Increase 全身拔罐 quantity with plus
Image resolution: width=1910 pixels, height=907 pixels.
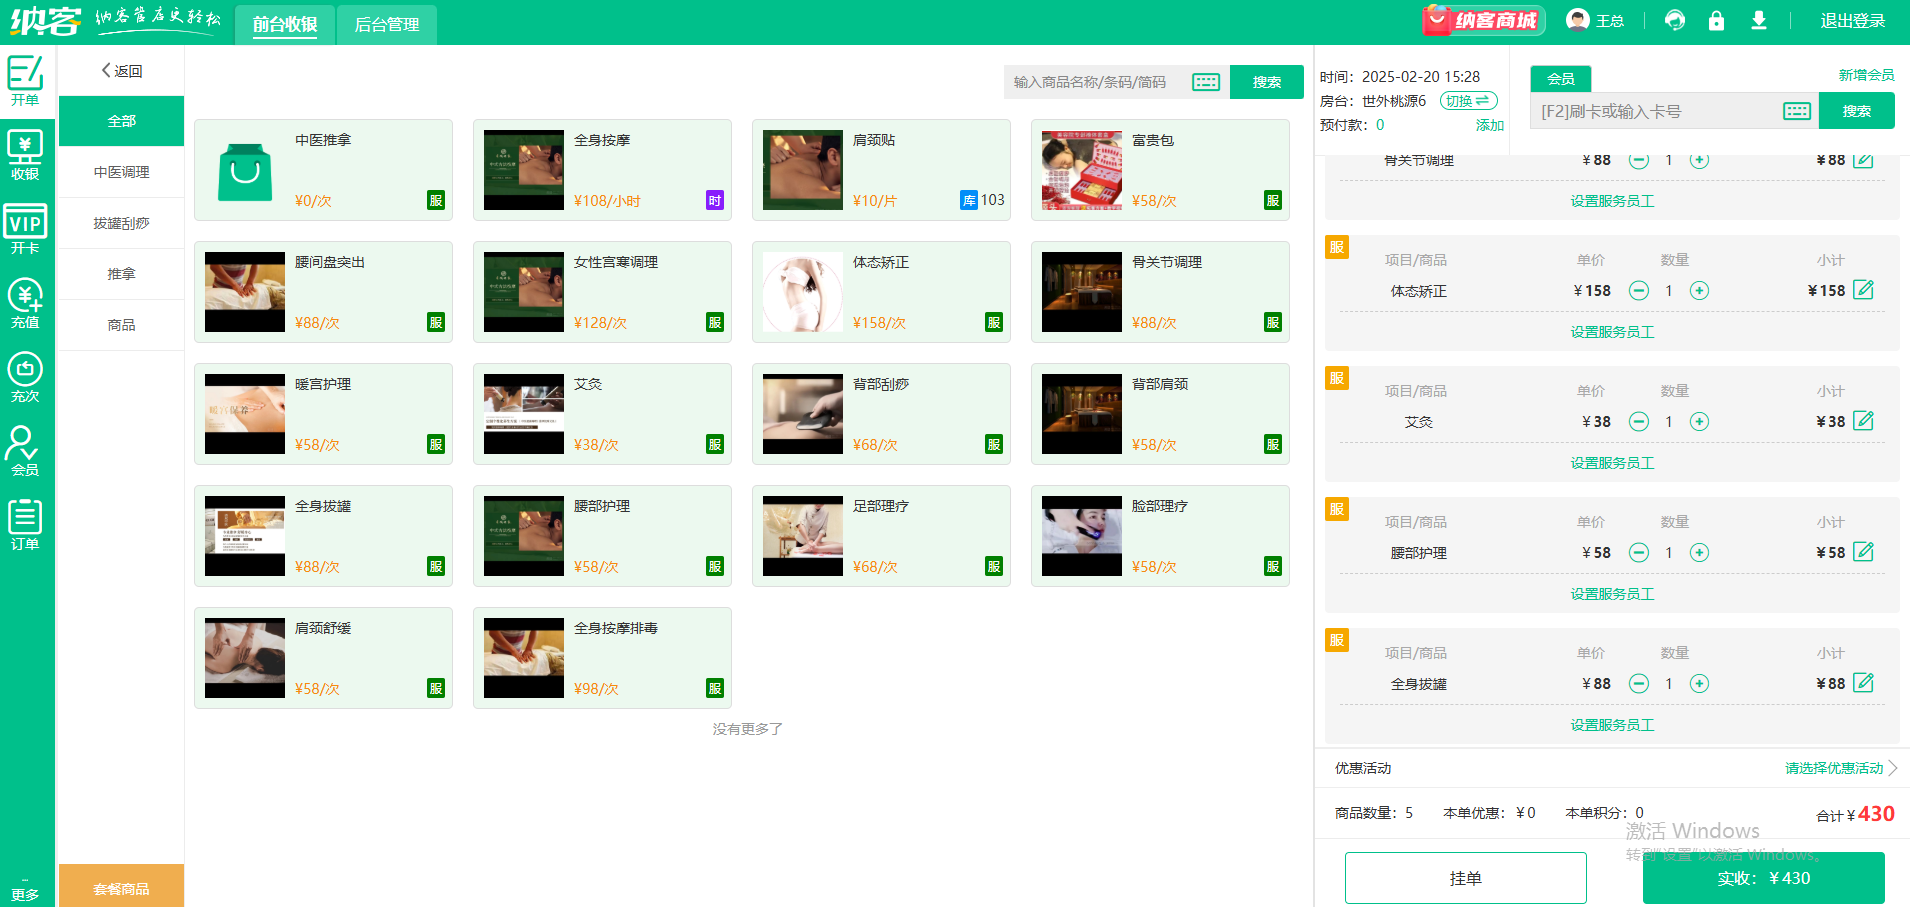[x=1699, y=684]
